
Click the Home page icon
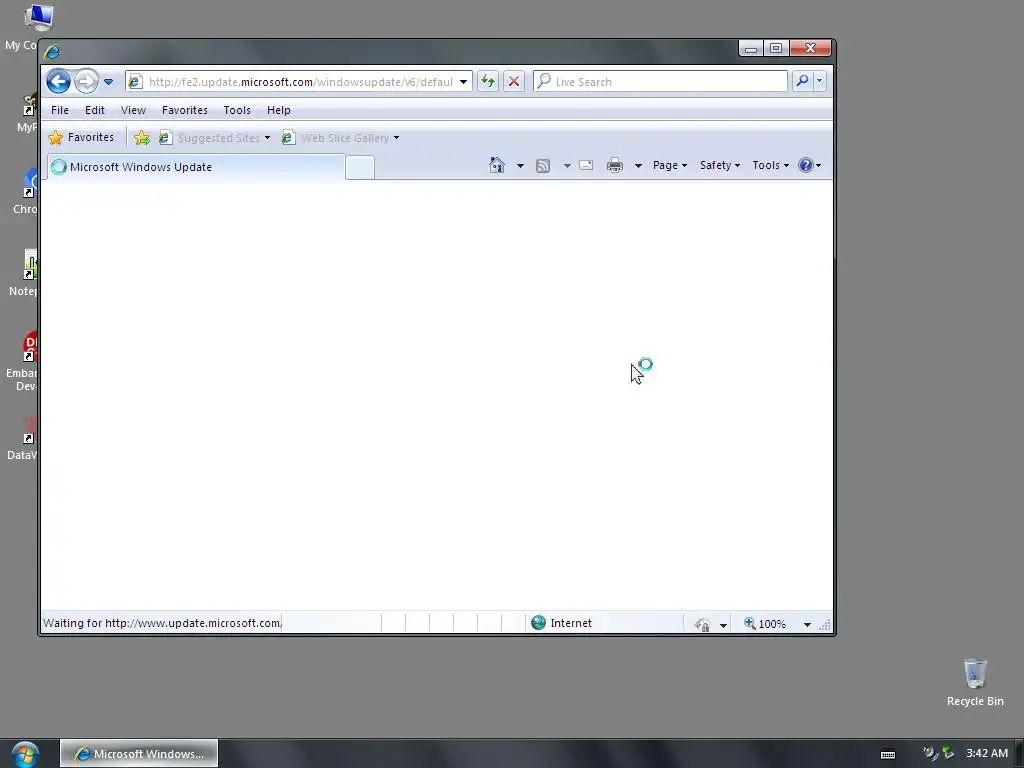tap(497, 165)
